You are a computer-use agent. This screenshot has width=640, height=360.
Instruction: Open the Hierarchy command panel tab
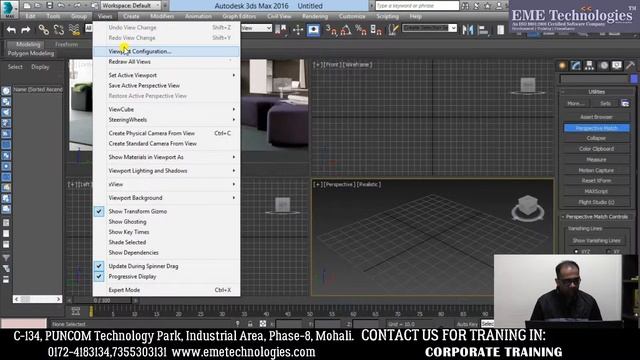coord(589,66)
